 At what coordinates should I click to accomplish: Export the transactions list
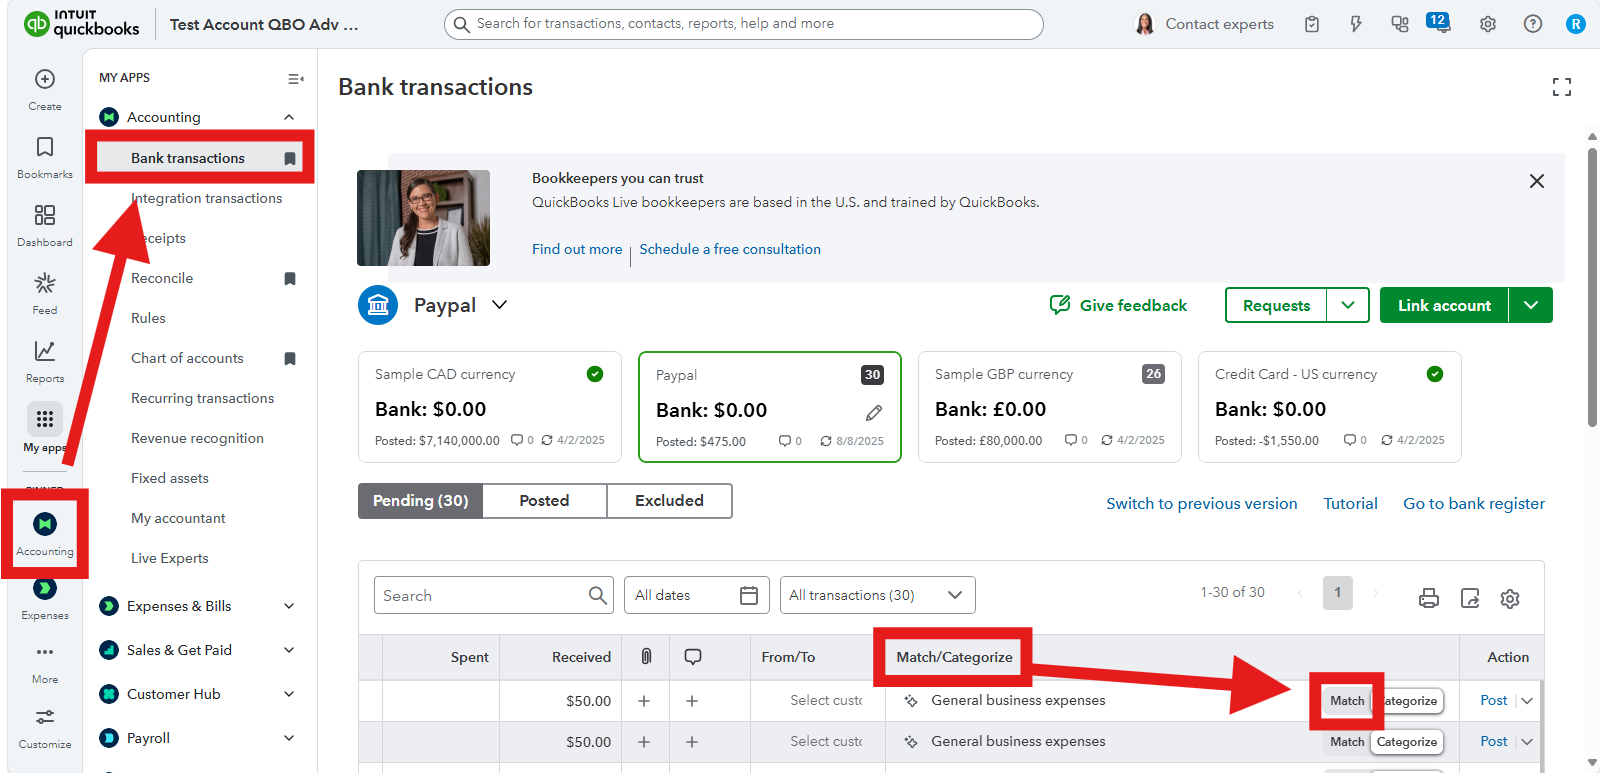[x=1470, y=598]
